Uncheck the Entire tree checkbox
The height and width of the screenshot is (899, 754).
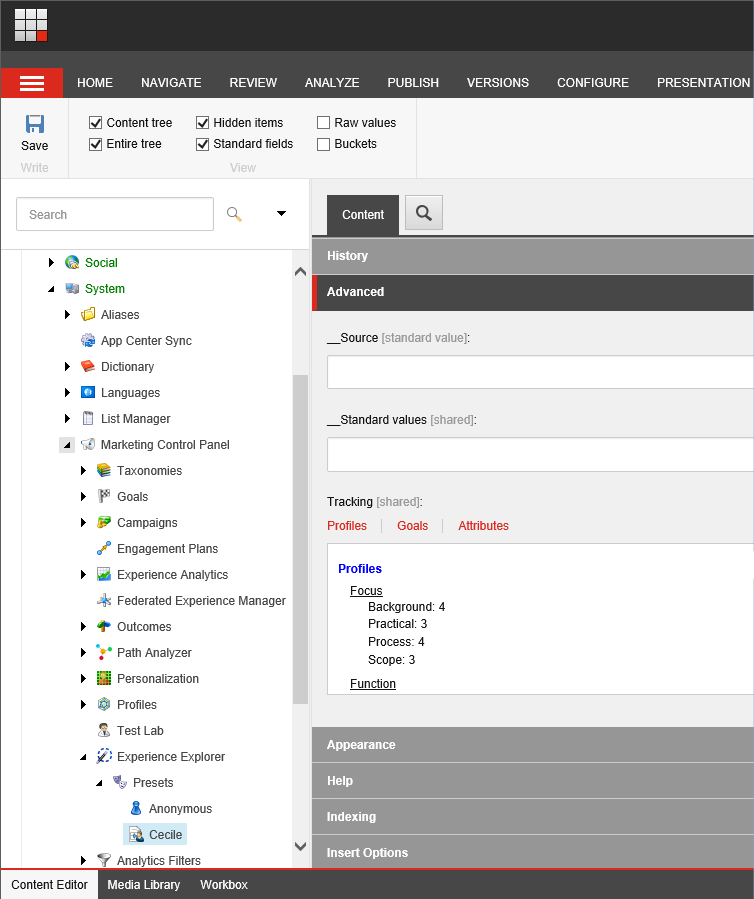tap(96, 144)
